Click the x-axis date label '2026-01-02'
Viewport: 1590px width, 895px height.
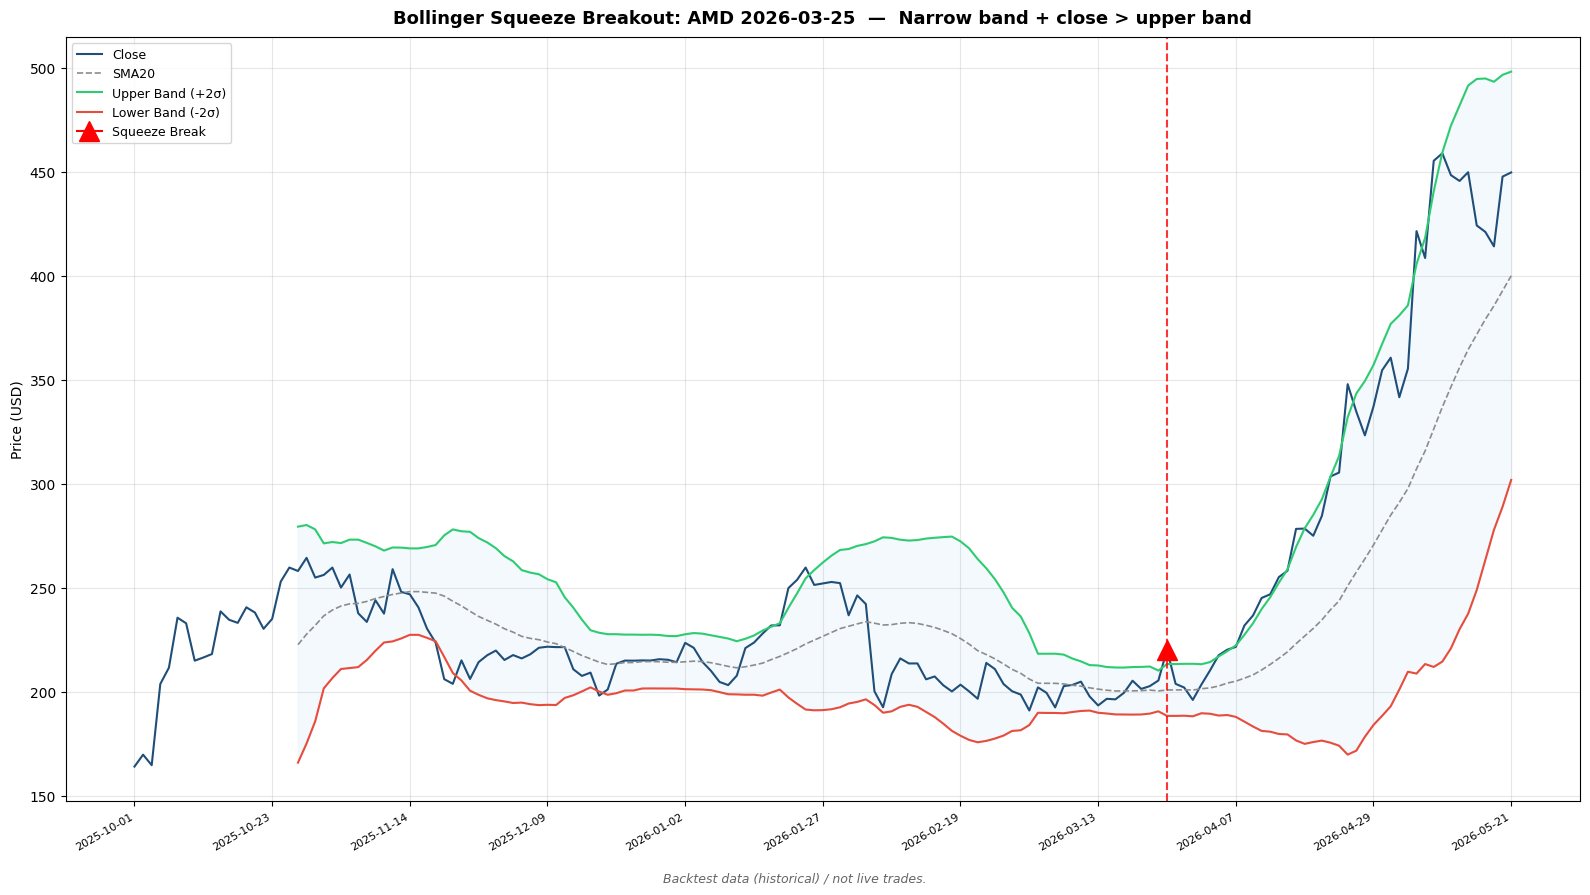pos(656,831)
